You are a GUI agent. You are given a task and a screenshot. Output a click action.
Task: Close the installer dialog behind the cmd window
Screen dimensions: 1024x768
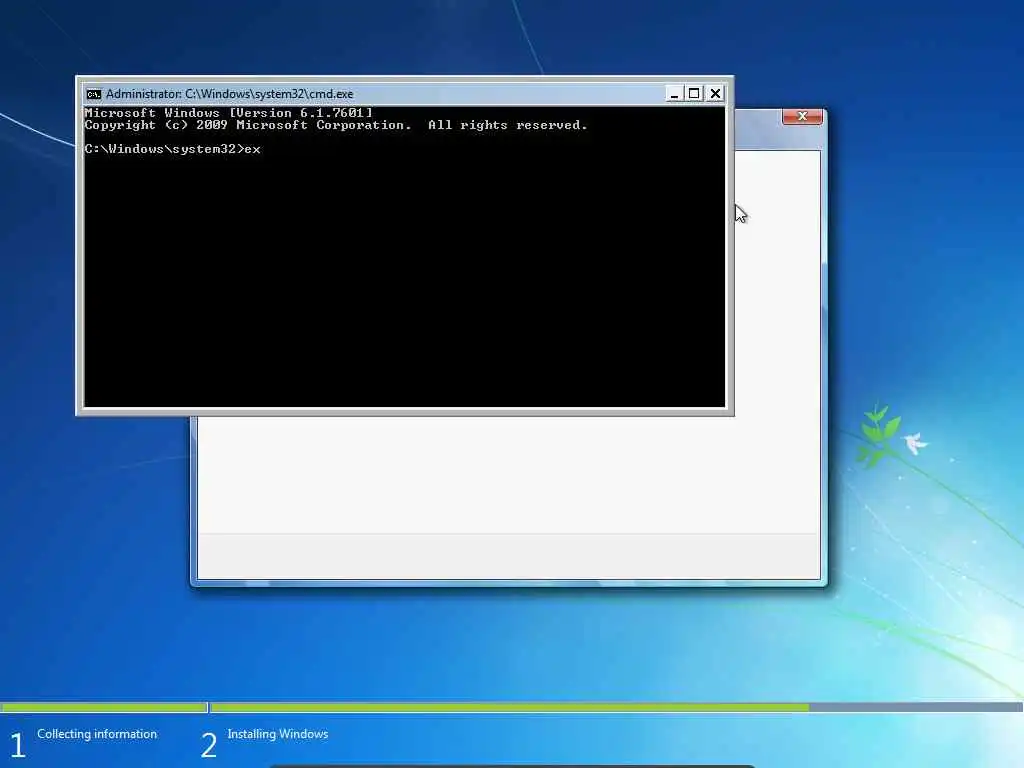point(802,116)
